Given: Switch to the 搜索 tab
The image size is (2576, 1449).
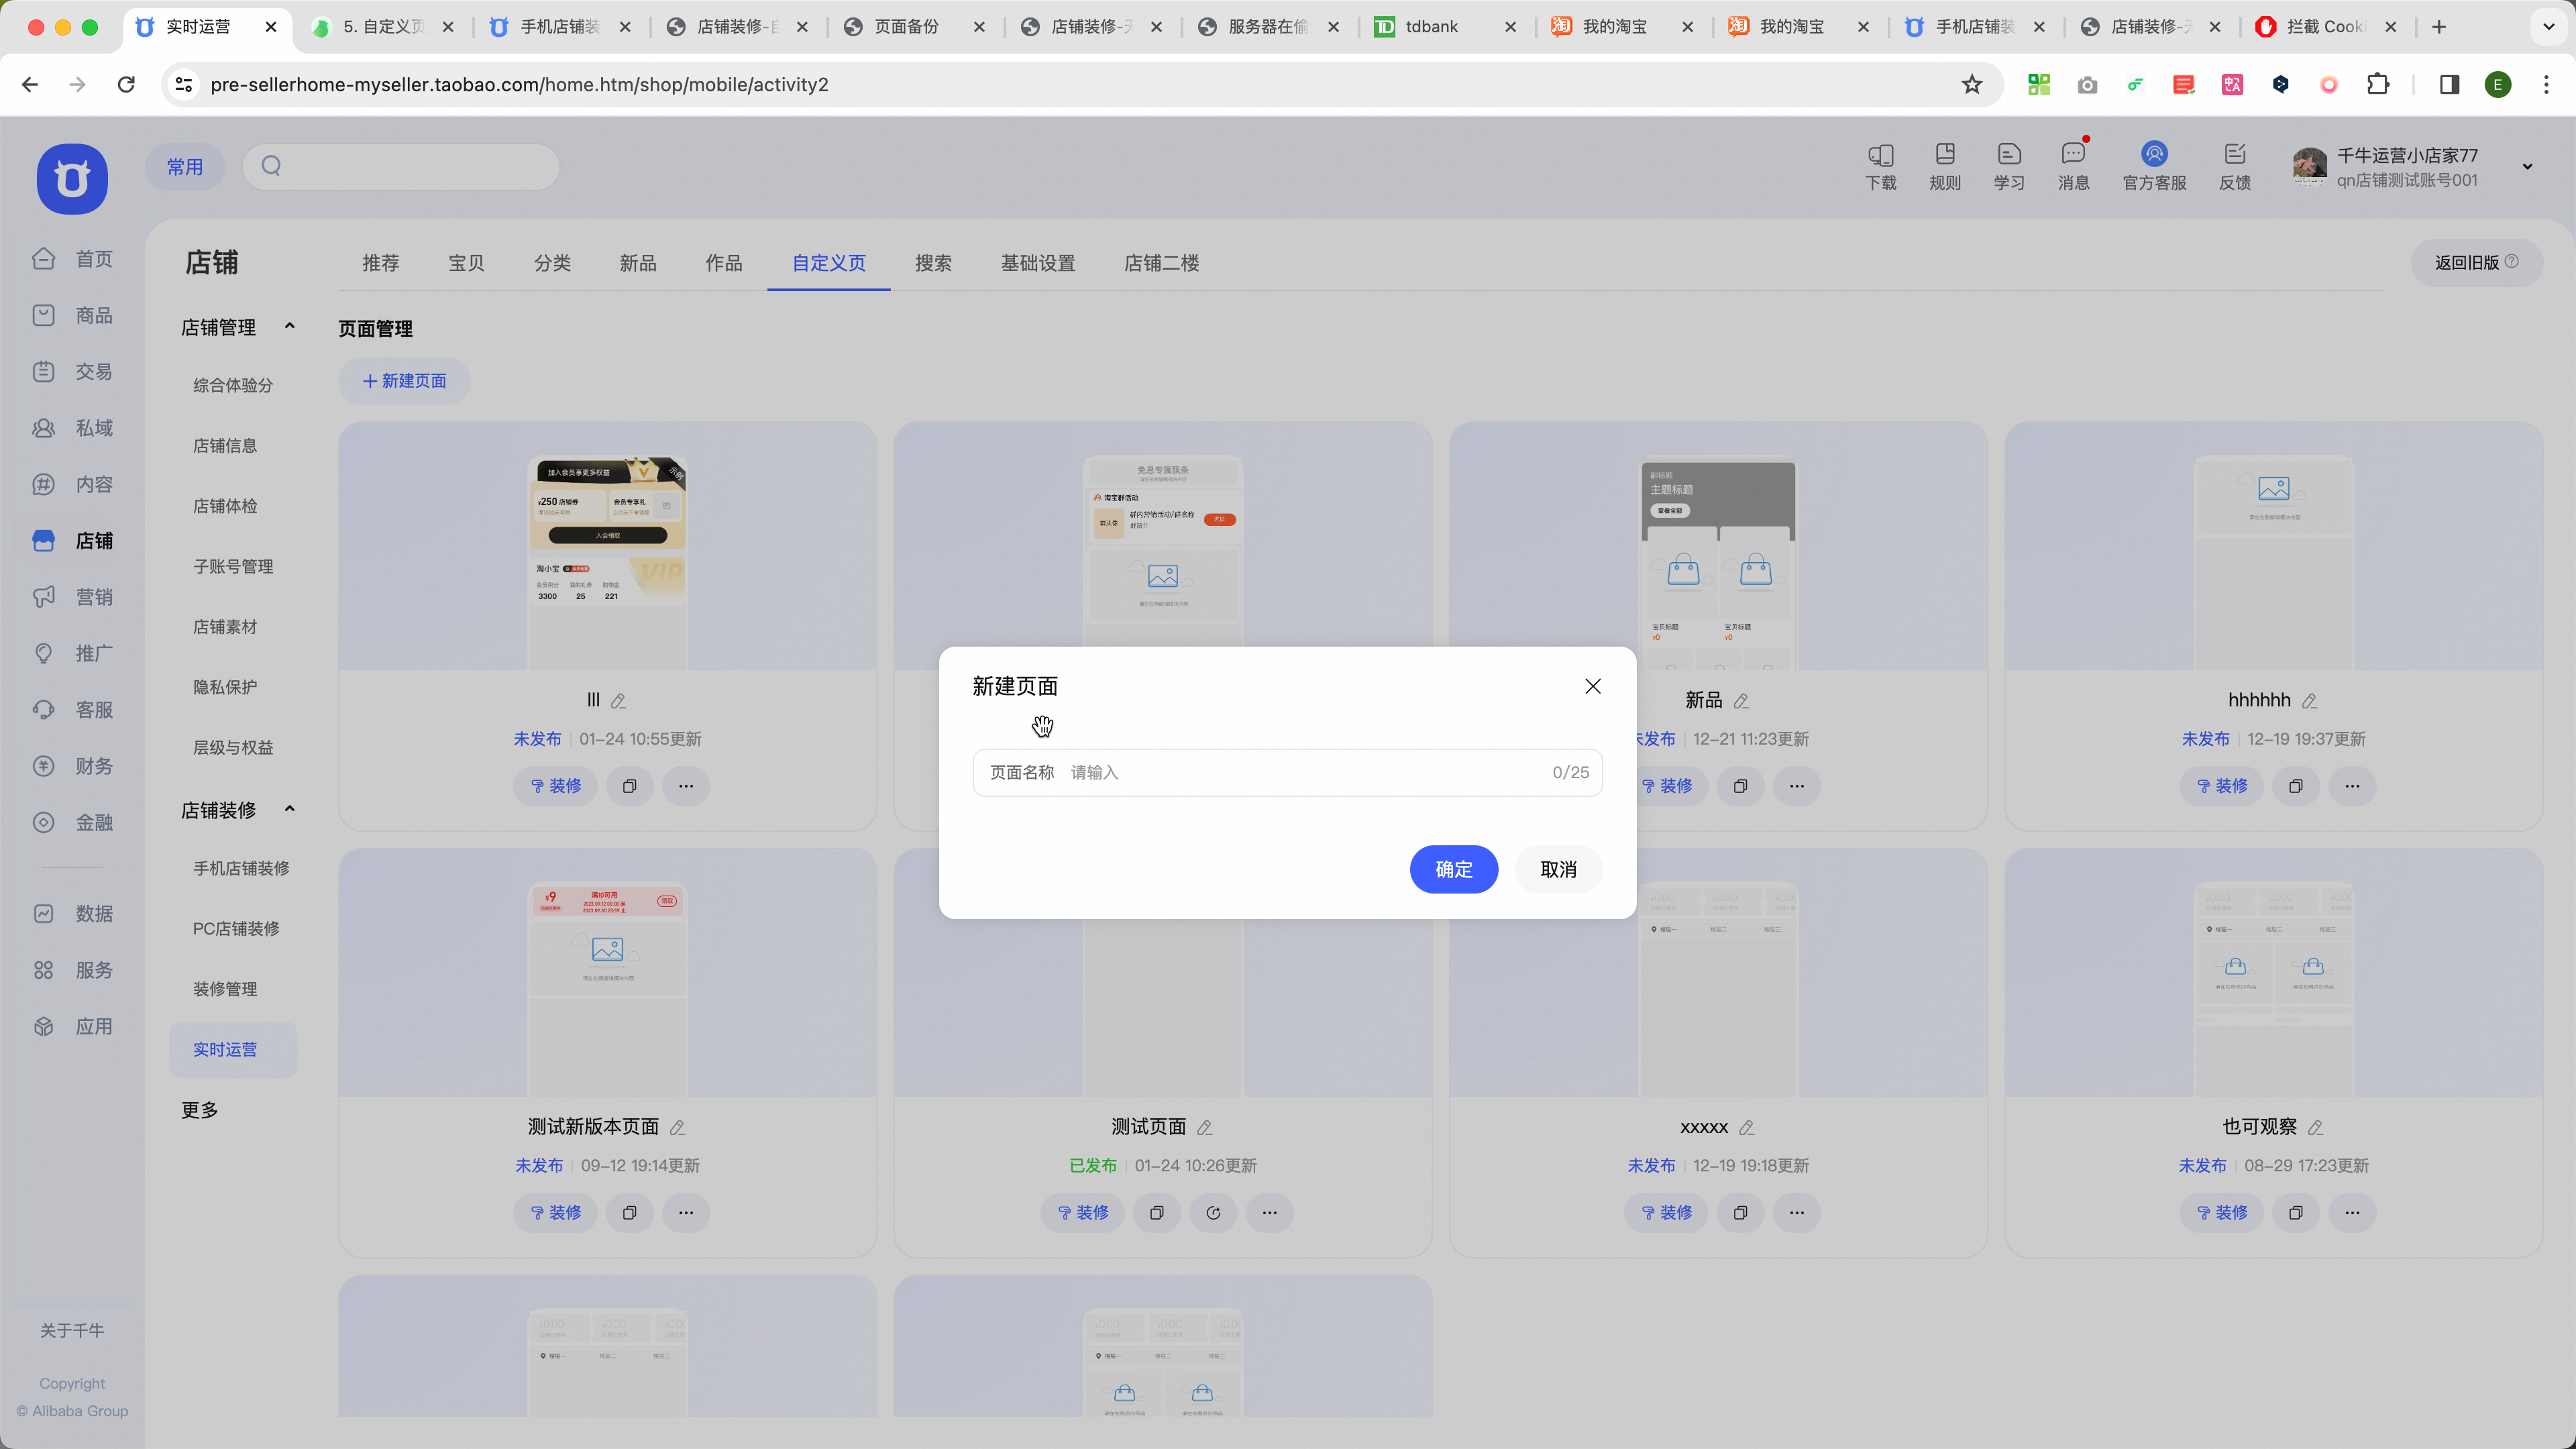Looking at the screenshot, I should coord(933,263).
